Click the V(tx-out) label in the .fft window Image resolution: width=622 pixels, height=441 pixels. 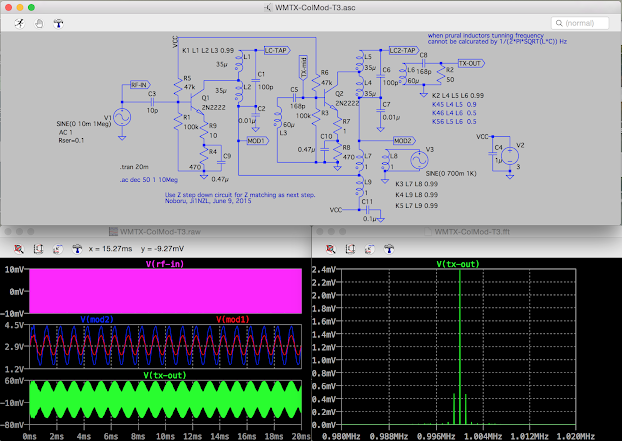coord(458,264)
